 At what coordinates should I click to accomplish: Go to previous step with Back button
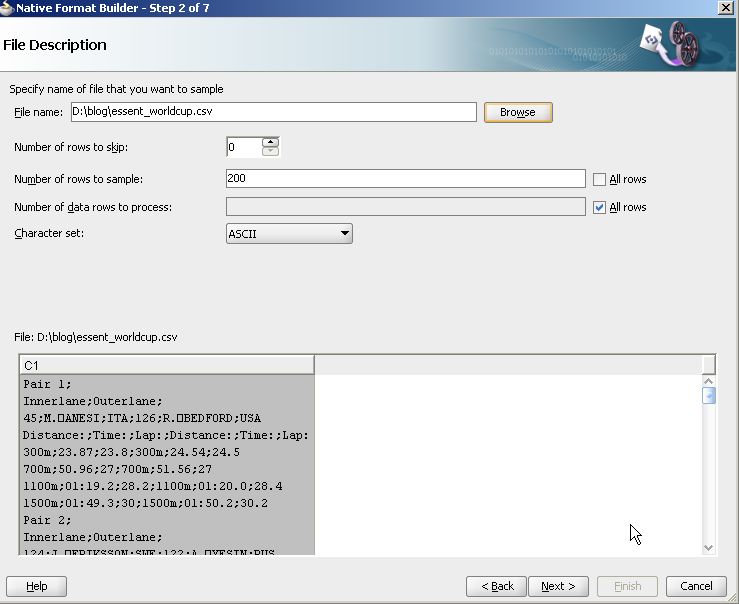point(497,586)
